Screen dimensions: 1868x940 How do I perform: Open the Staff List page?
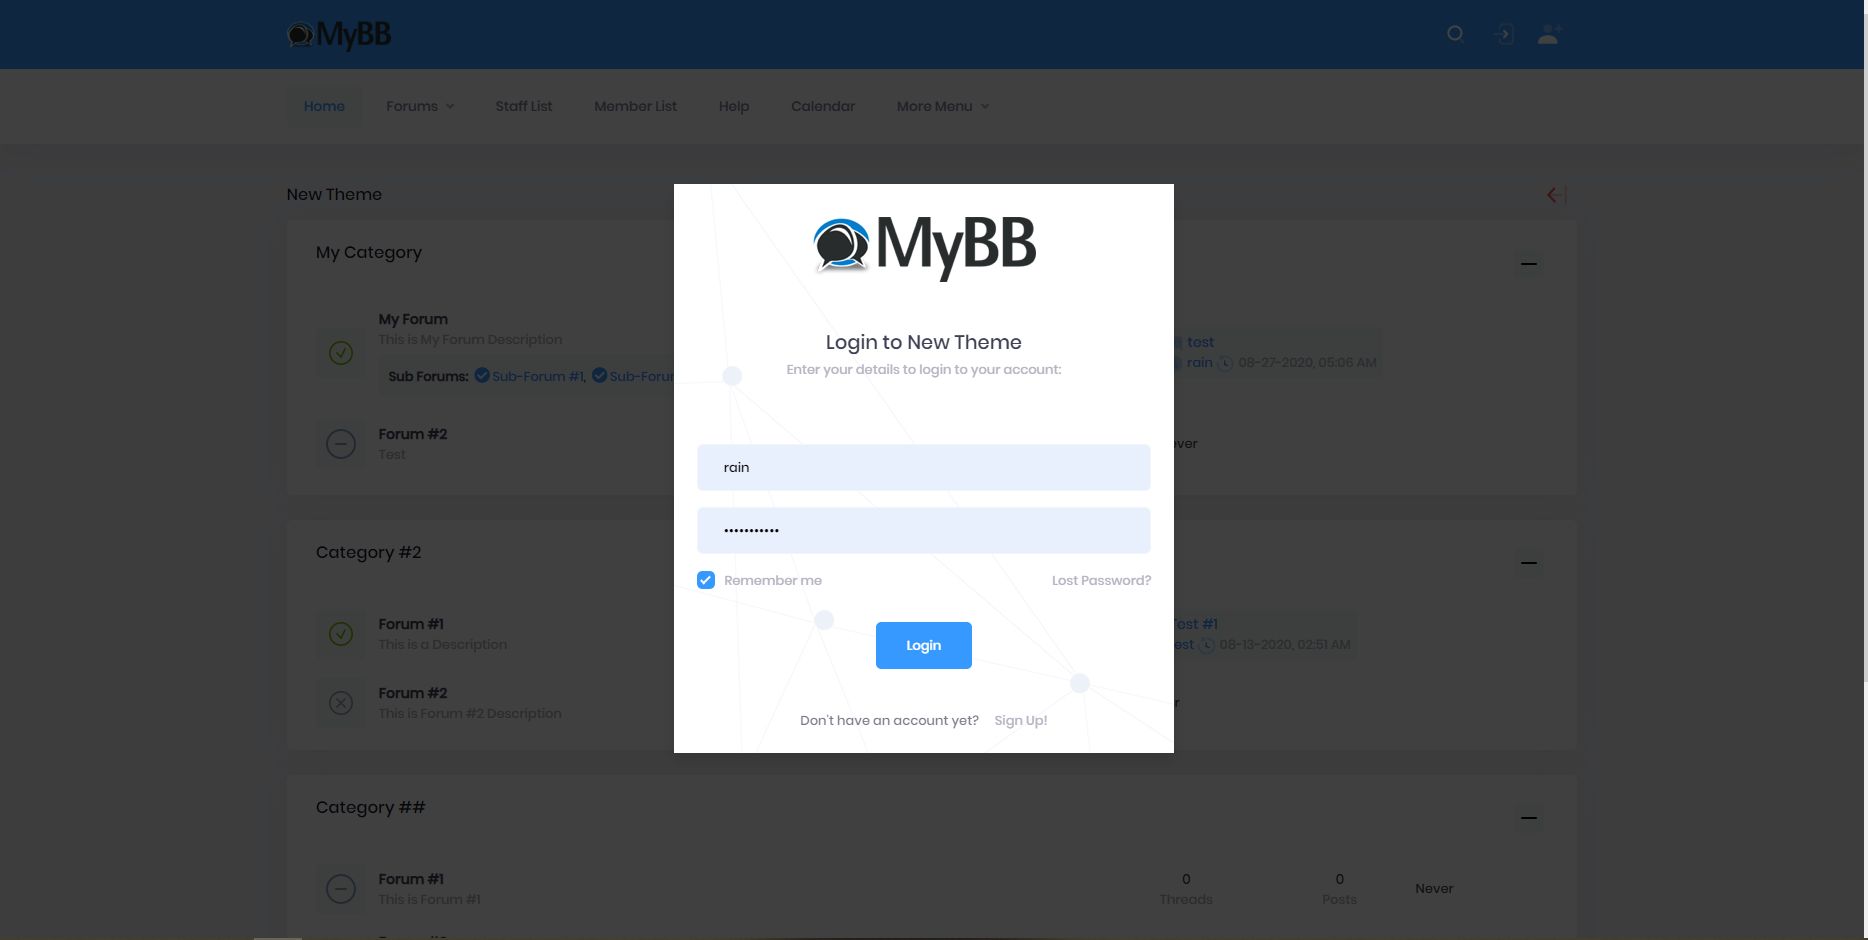(524, 106)
